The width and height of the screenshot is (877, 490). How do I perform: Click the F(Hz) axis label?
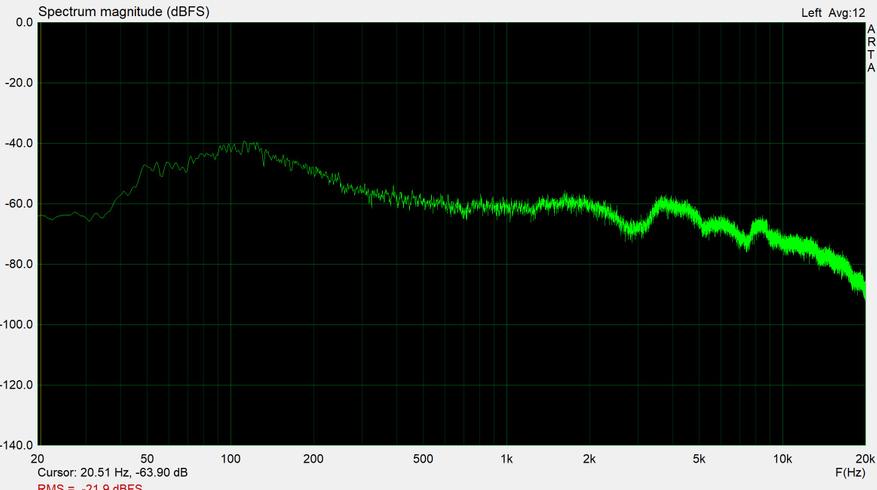[x=850, y=473]
